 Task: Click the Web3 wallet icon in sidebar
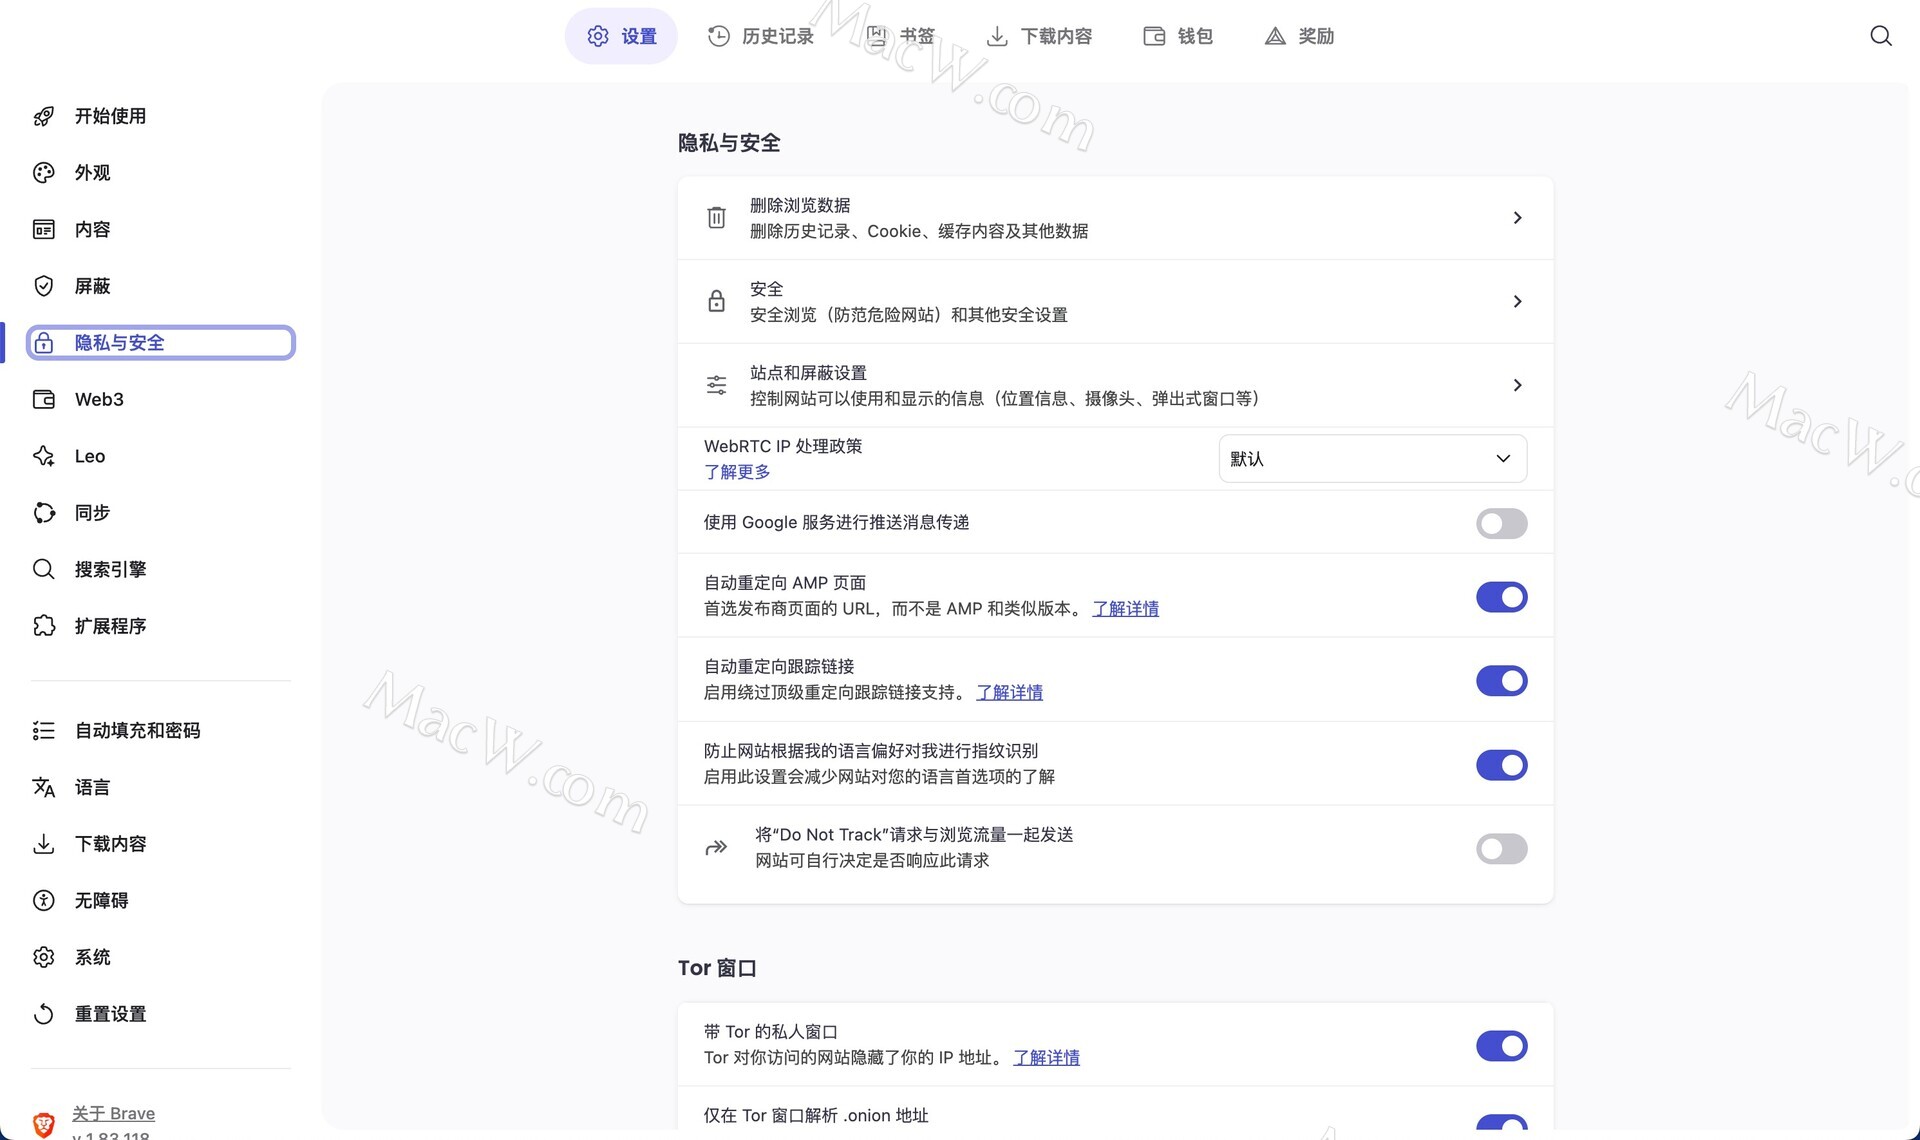(x=43, y=400)
